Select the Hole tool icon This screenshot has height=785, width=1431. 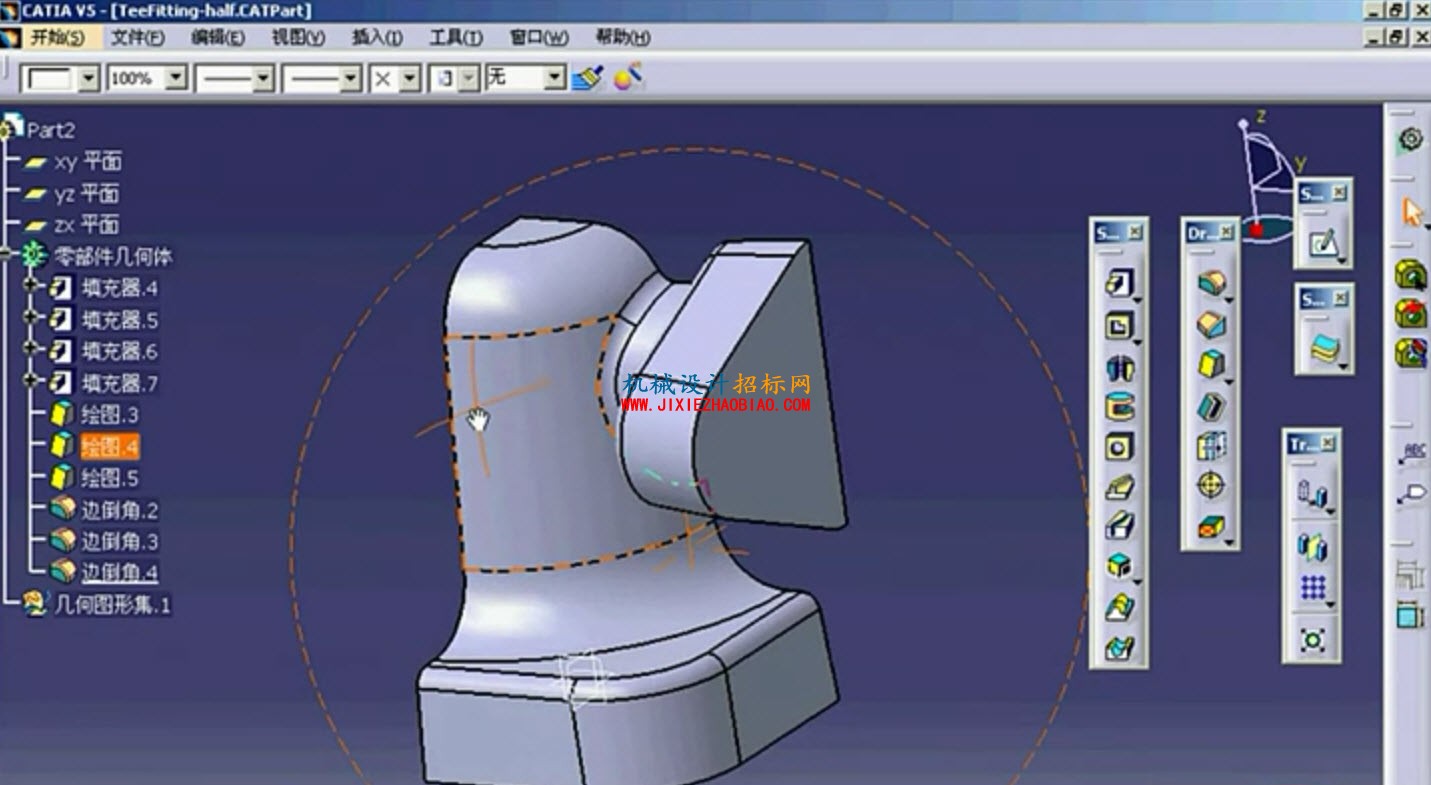click(1119, 446)
